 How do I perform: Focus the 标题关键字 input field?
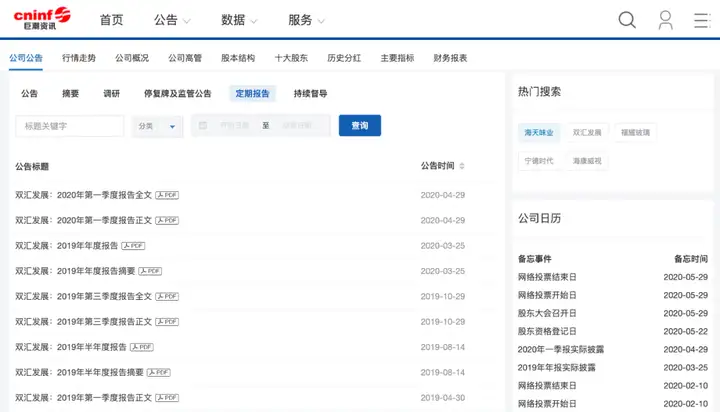pyautogui.click(x=70, y=126)
